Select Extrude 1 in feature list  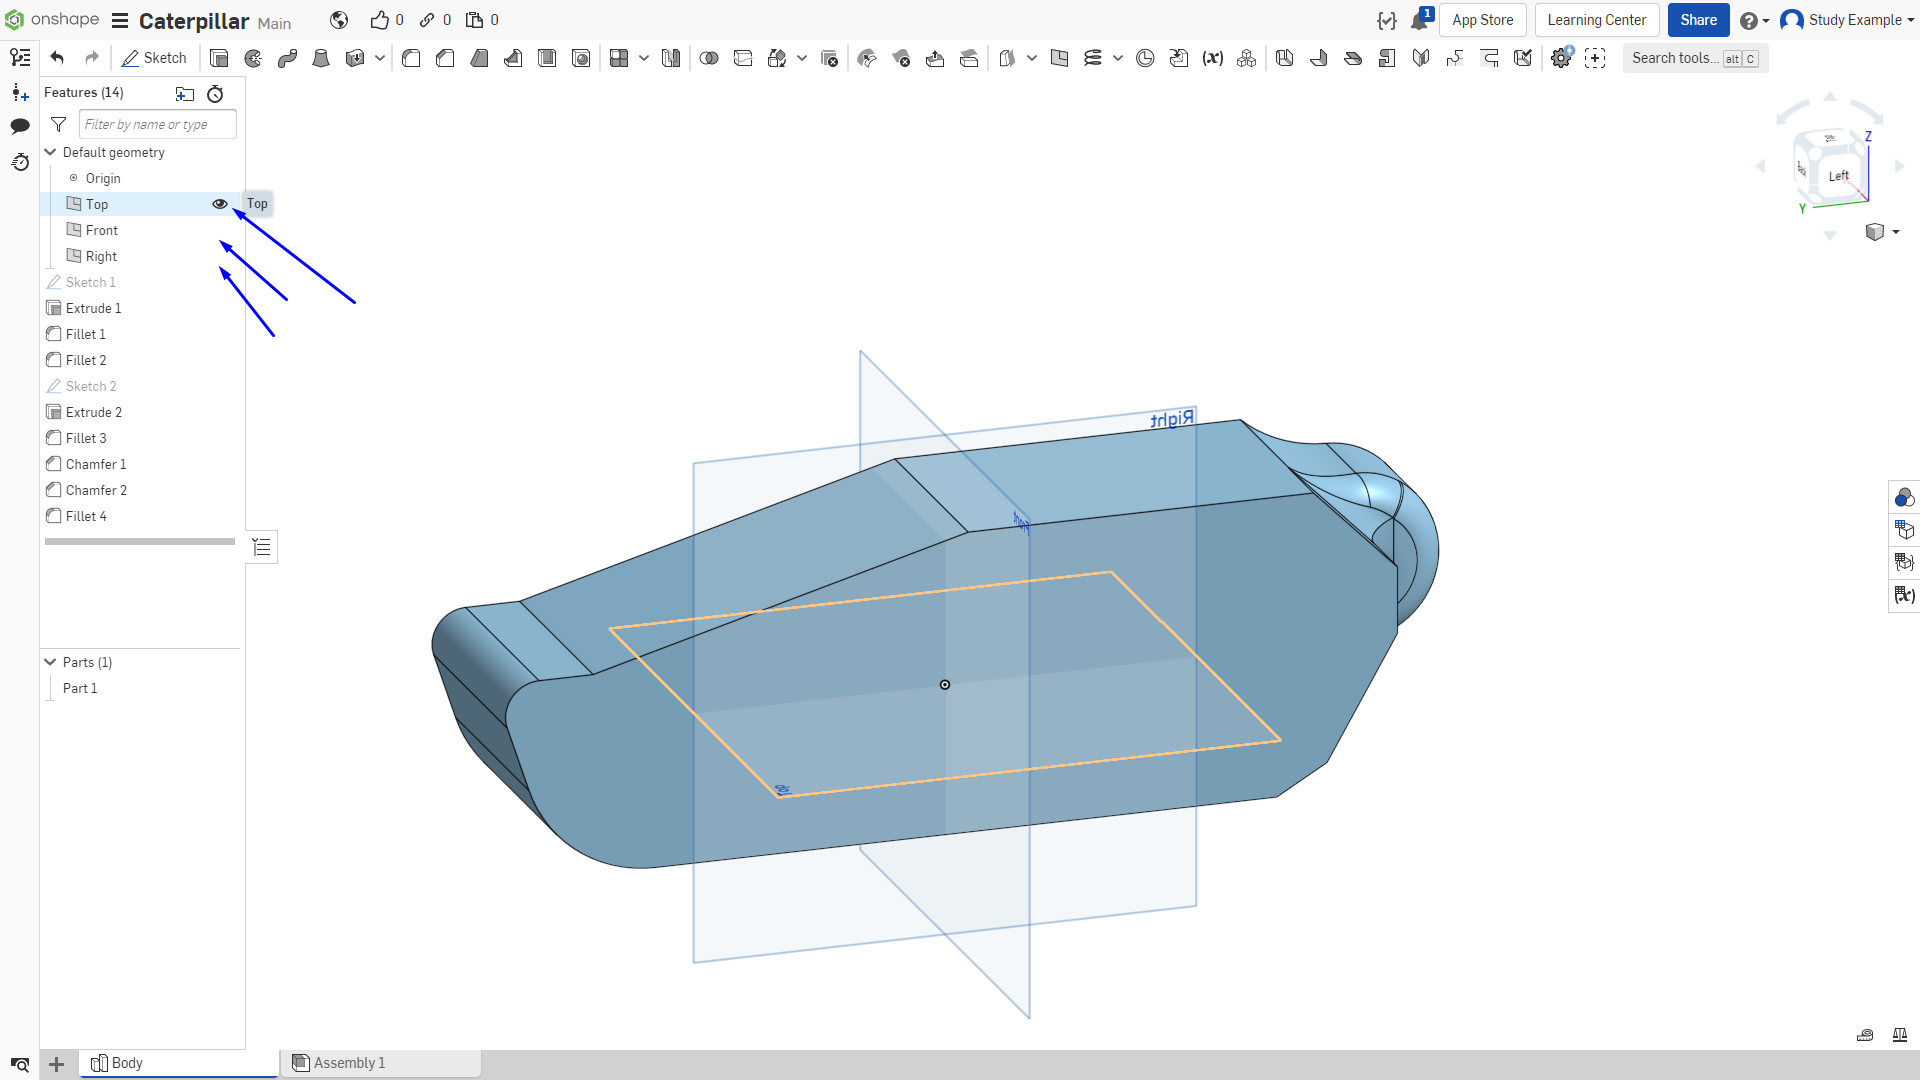pyautogui.click(x=93, y=308)
